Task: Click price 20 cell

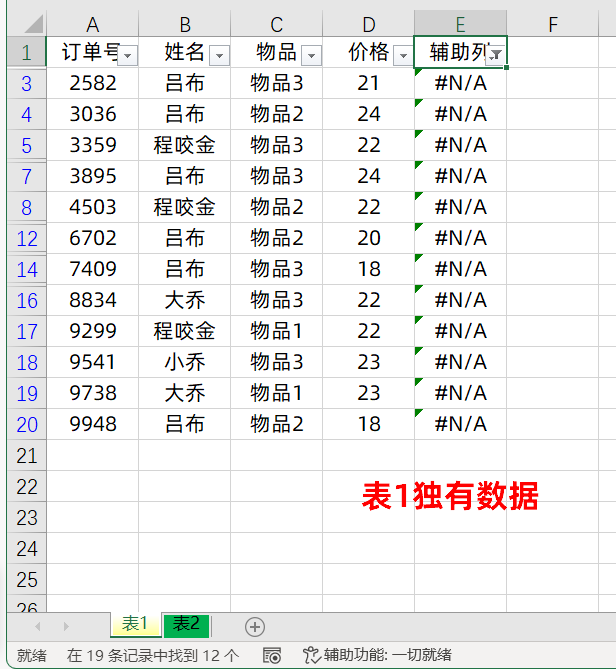Action: (x=369, y=238)
